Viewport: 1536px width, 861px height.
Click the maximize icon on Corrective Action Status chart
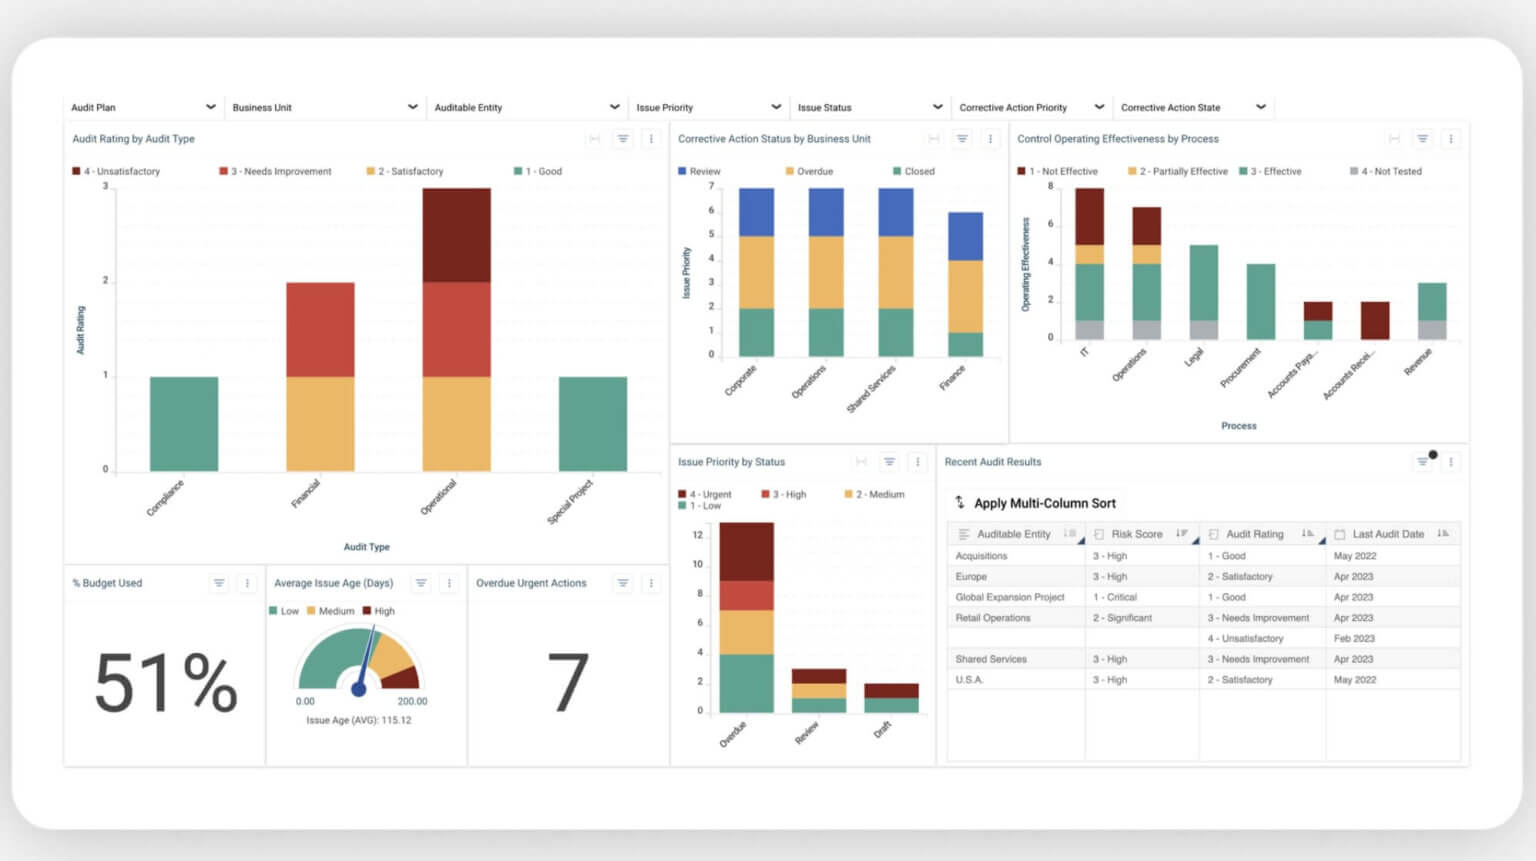tap(932, 139)
